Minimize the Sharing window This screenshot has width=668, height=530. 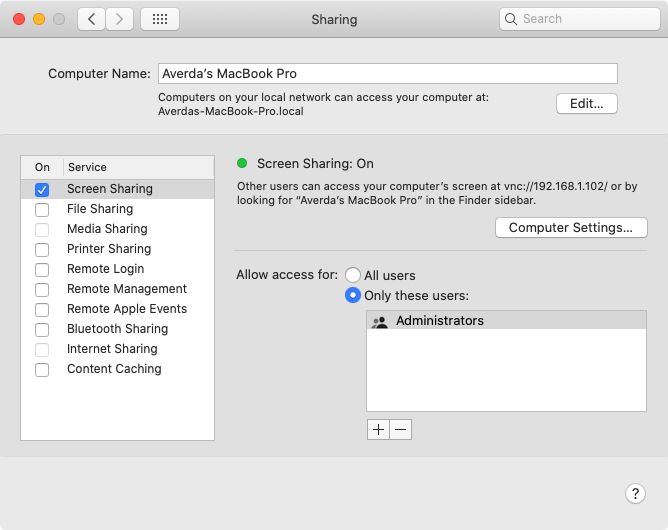click(x=39, y=19)
